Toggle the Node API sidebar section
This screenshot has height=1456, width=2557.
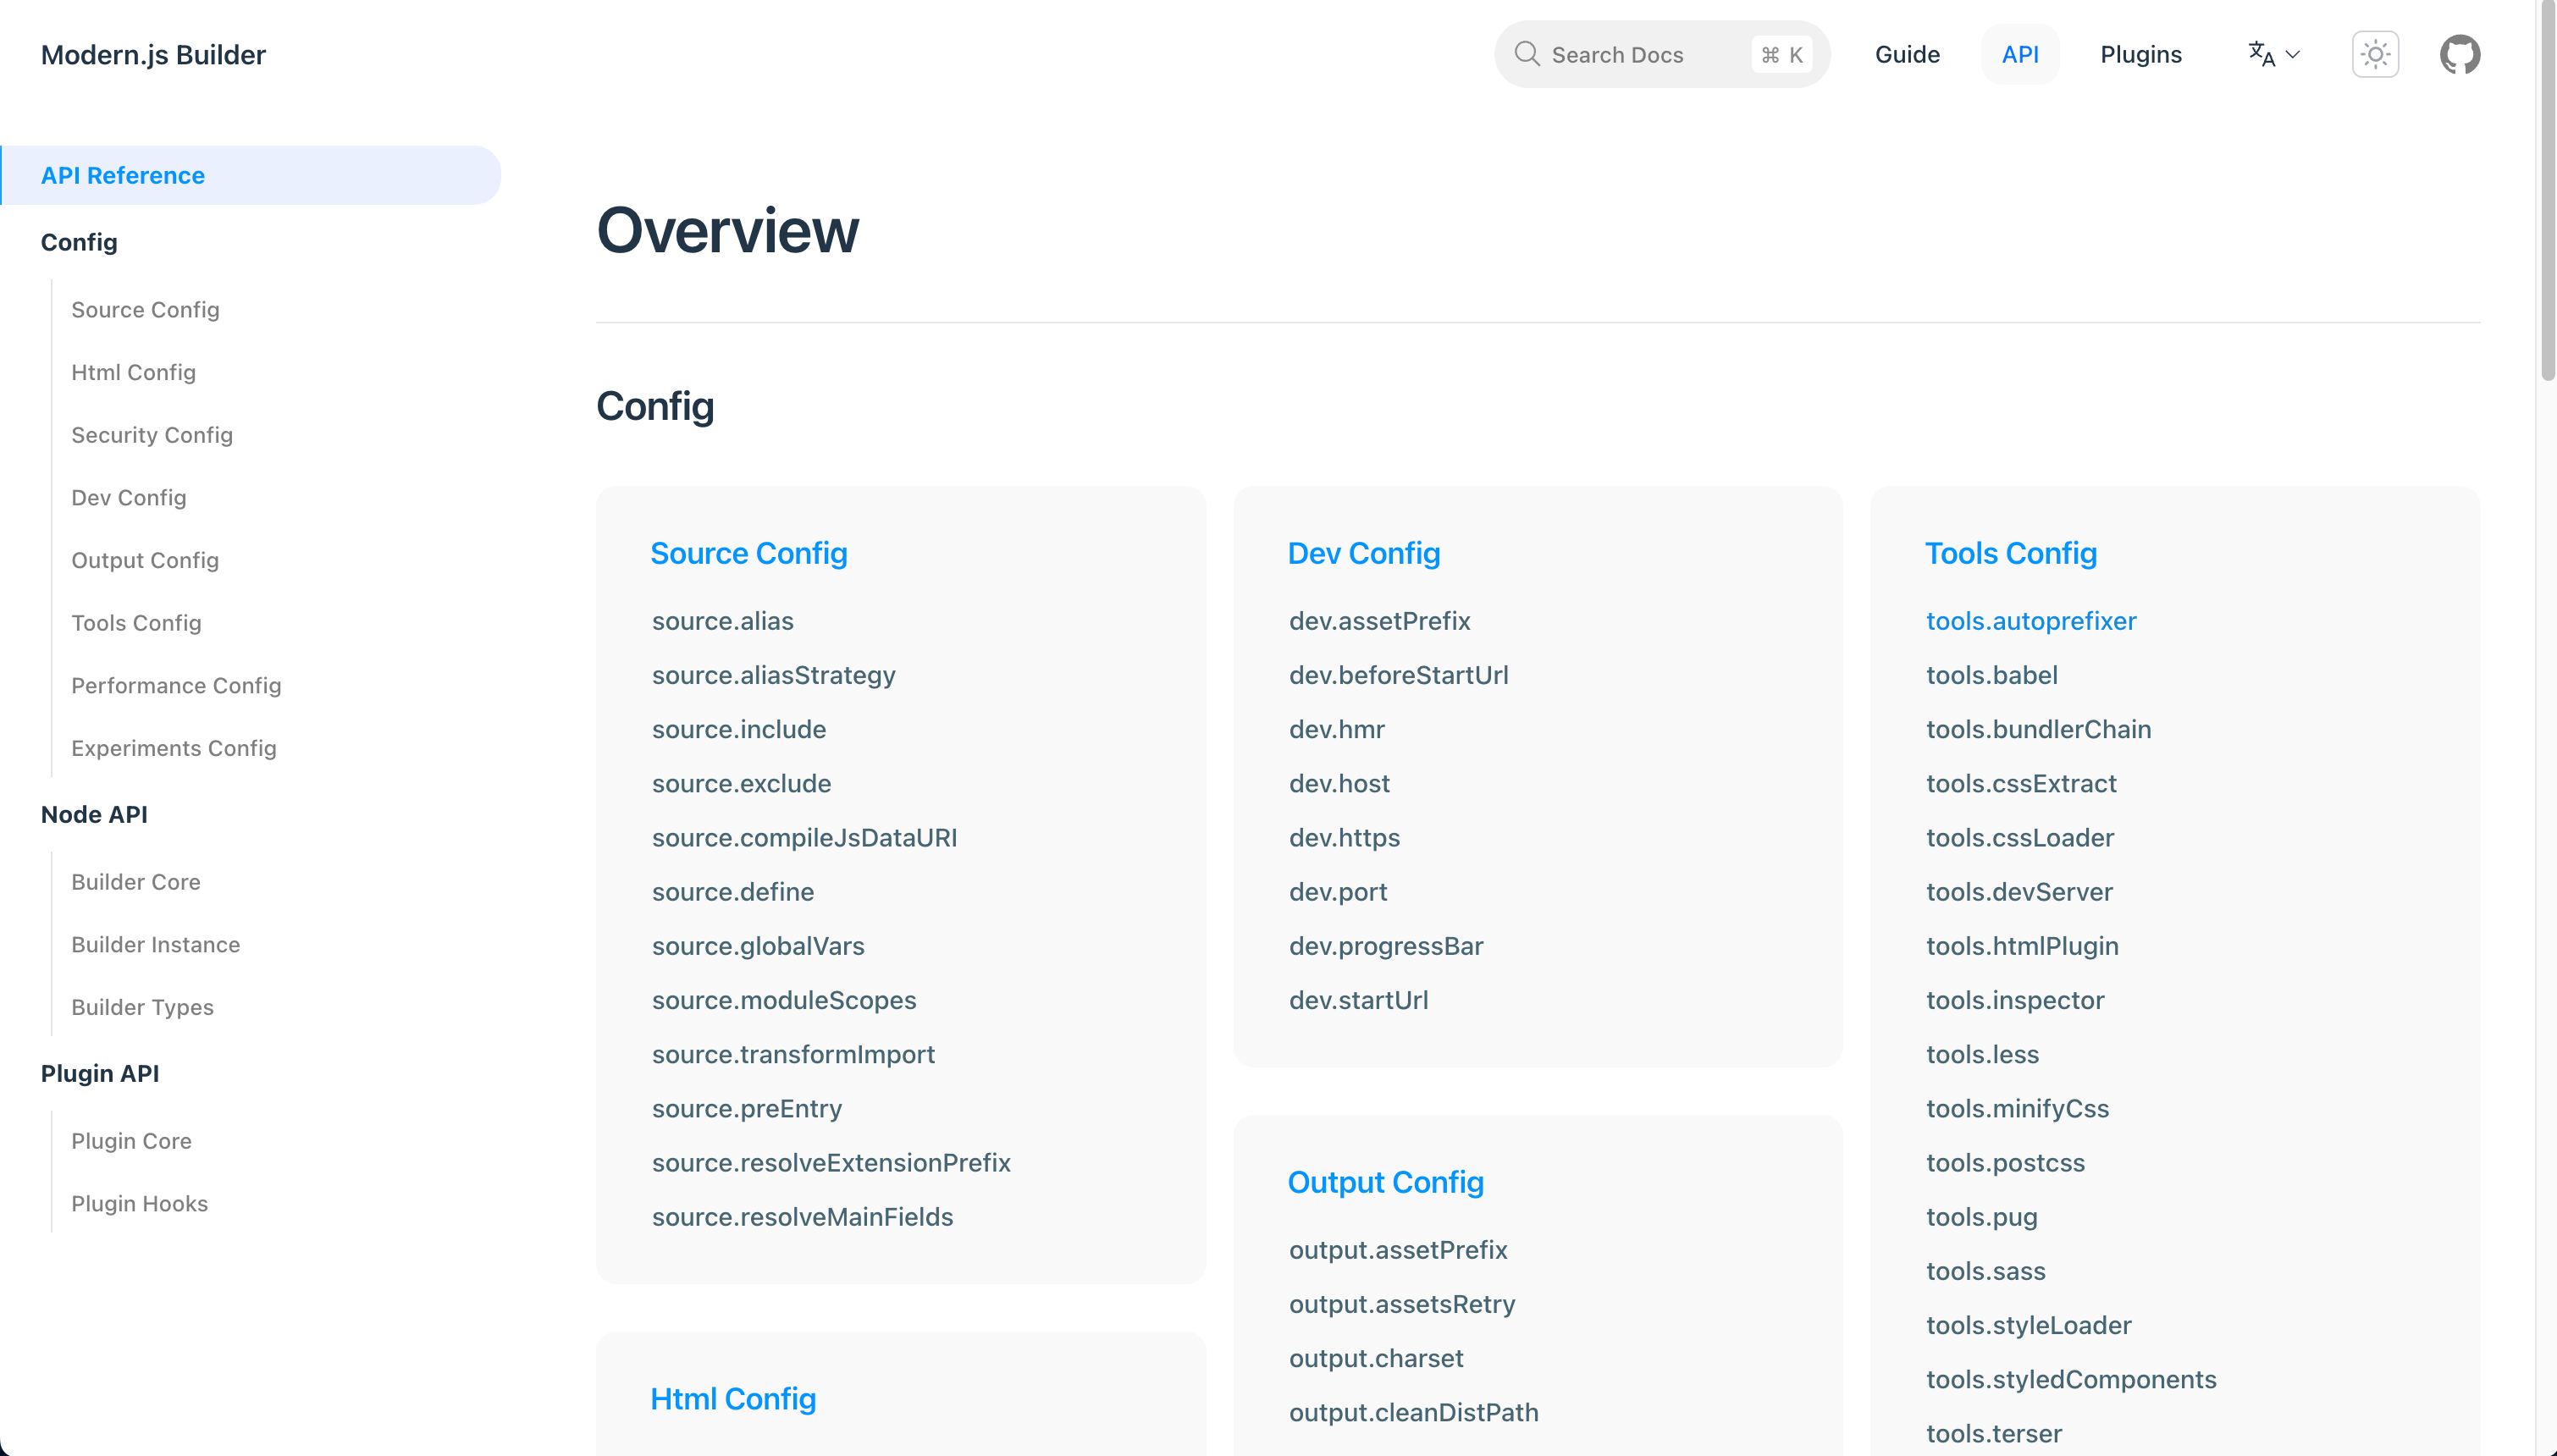[x=95, y=813]
